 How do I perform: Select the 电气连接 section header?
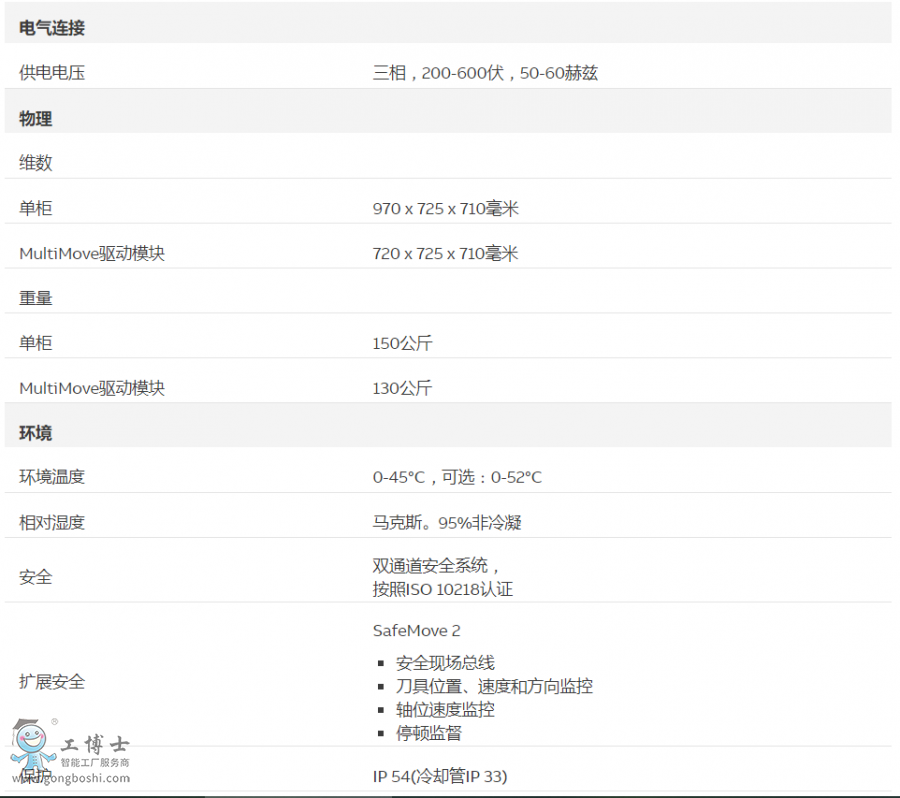(x=52, y=28)
